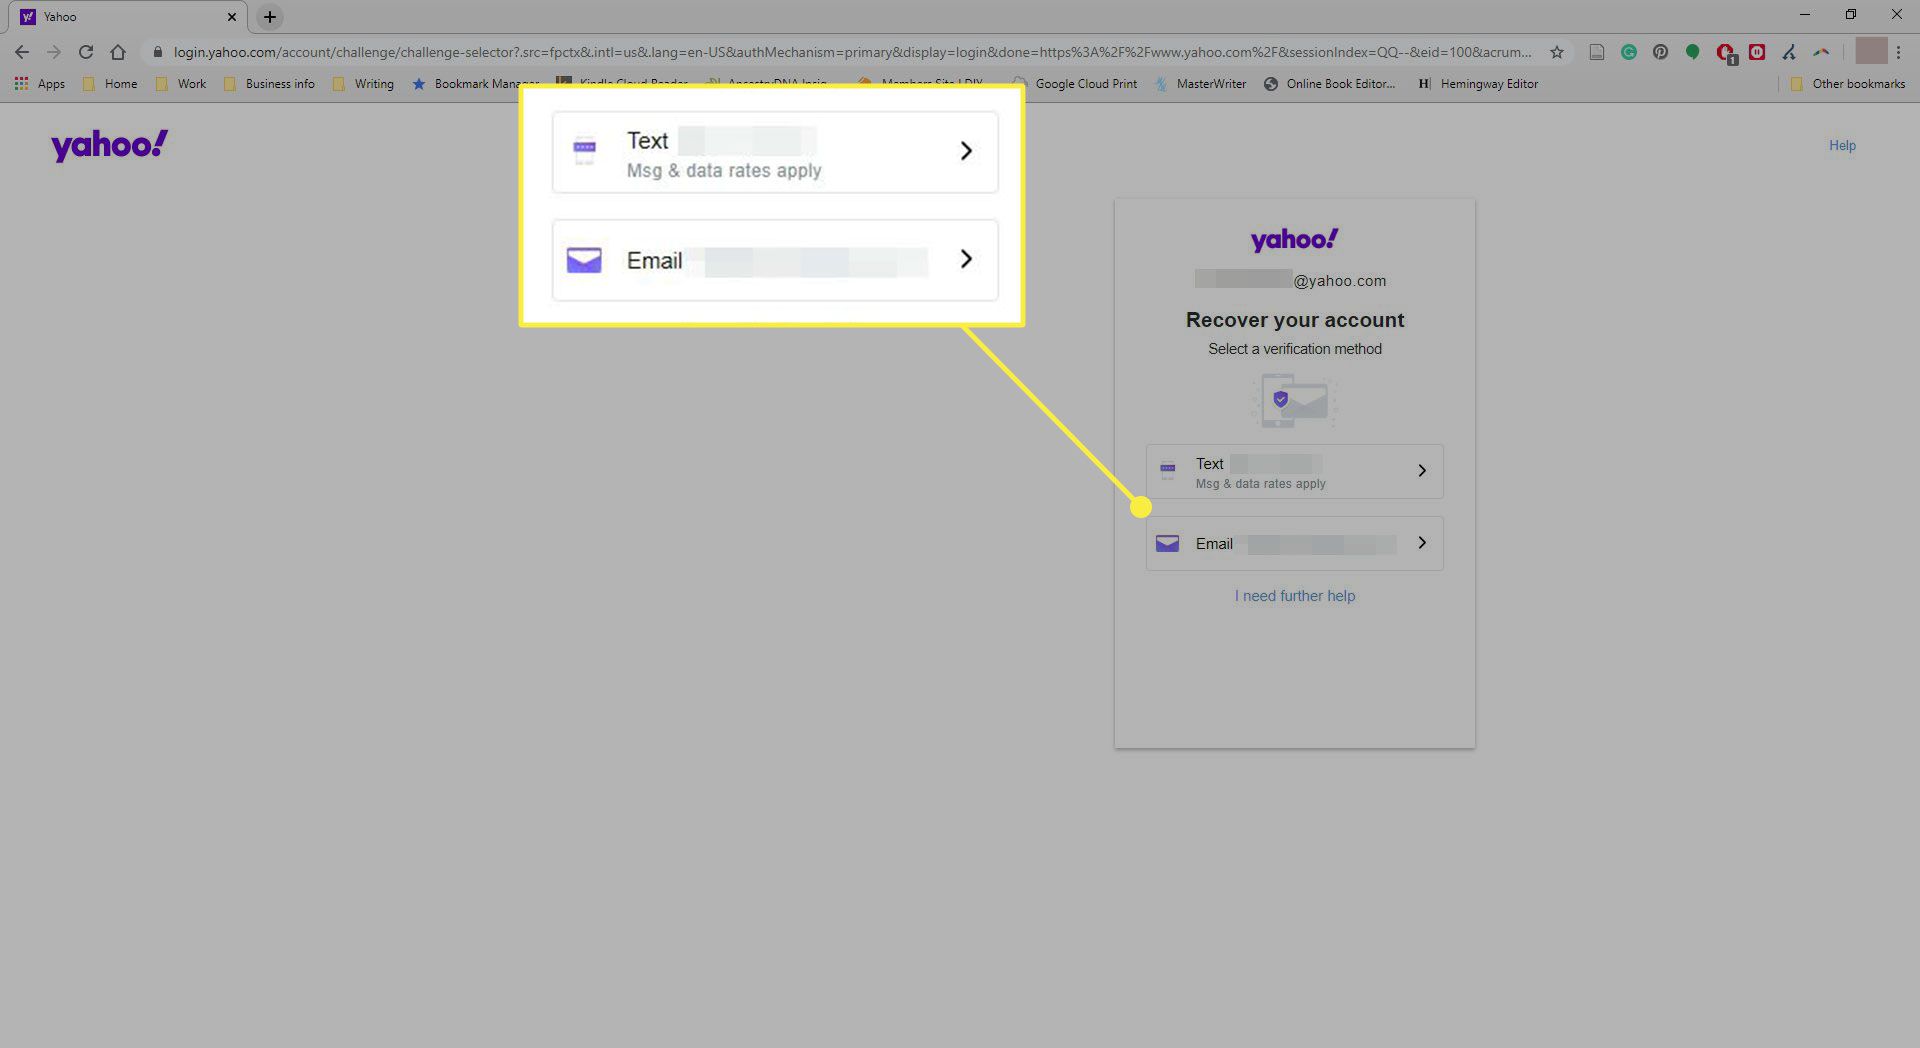This screenshot has width=1920, height=1048.
Task: Choose Text verification method
Action: tap(1294, 471)
